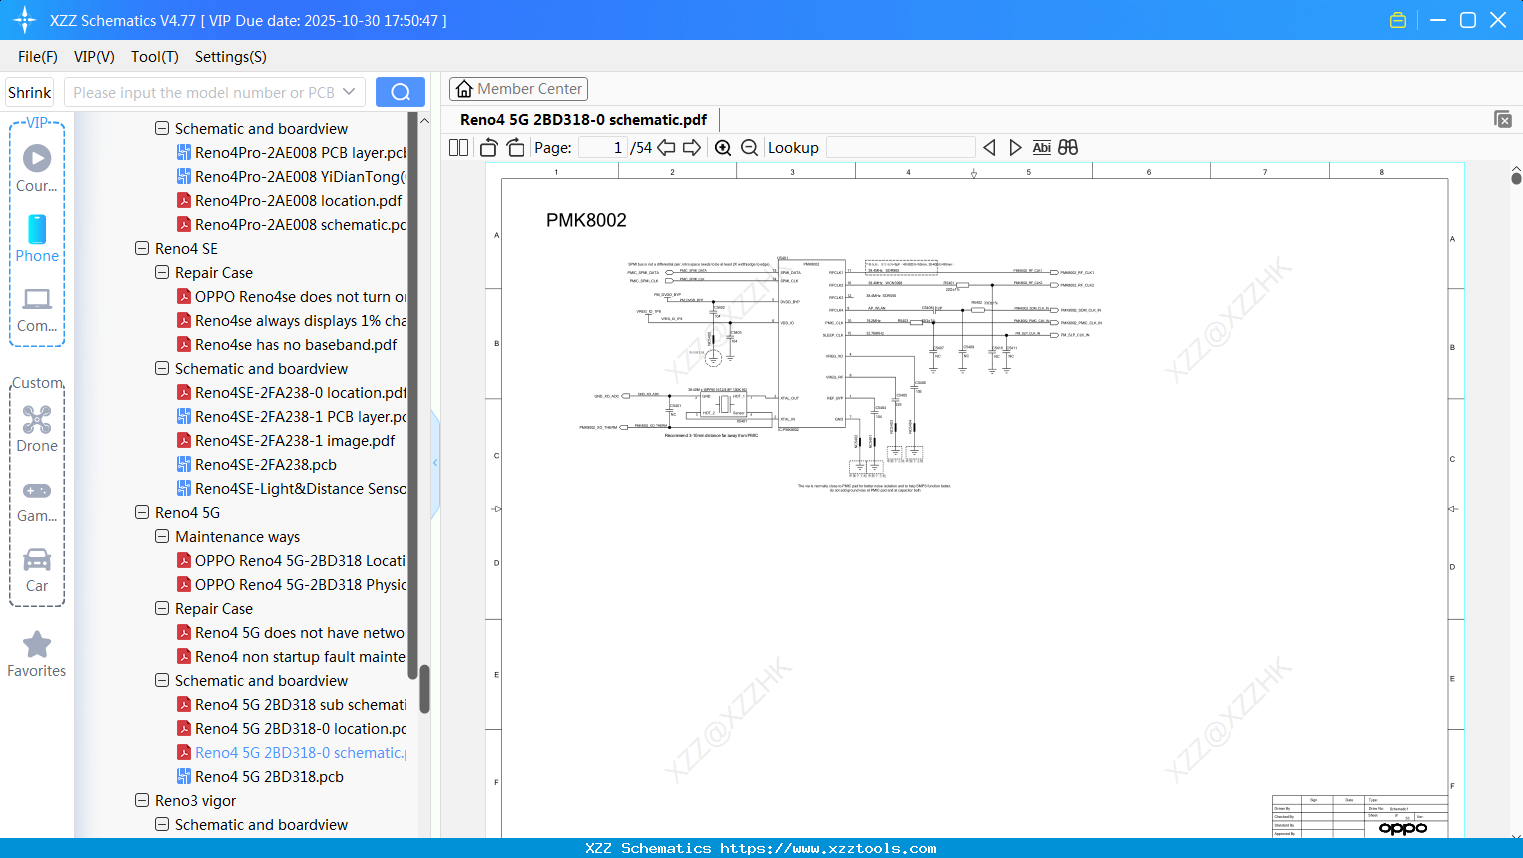The width and height of the screenshot is (1523, 858).
Task: Open Reno4Pro-2AE008 PCB layer file
Action: 291,153
